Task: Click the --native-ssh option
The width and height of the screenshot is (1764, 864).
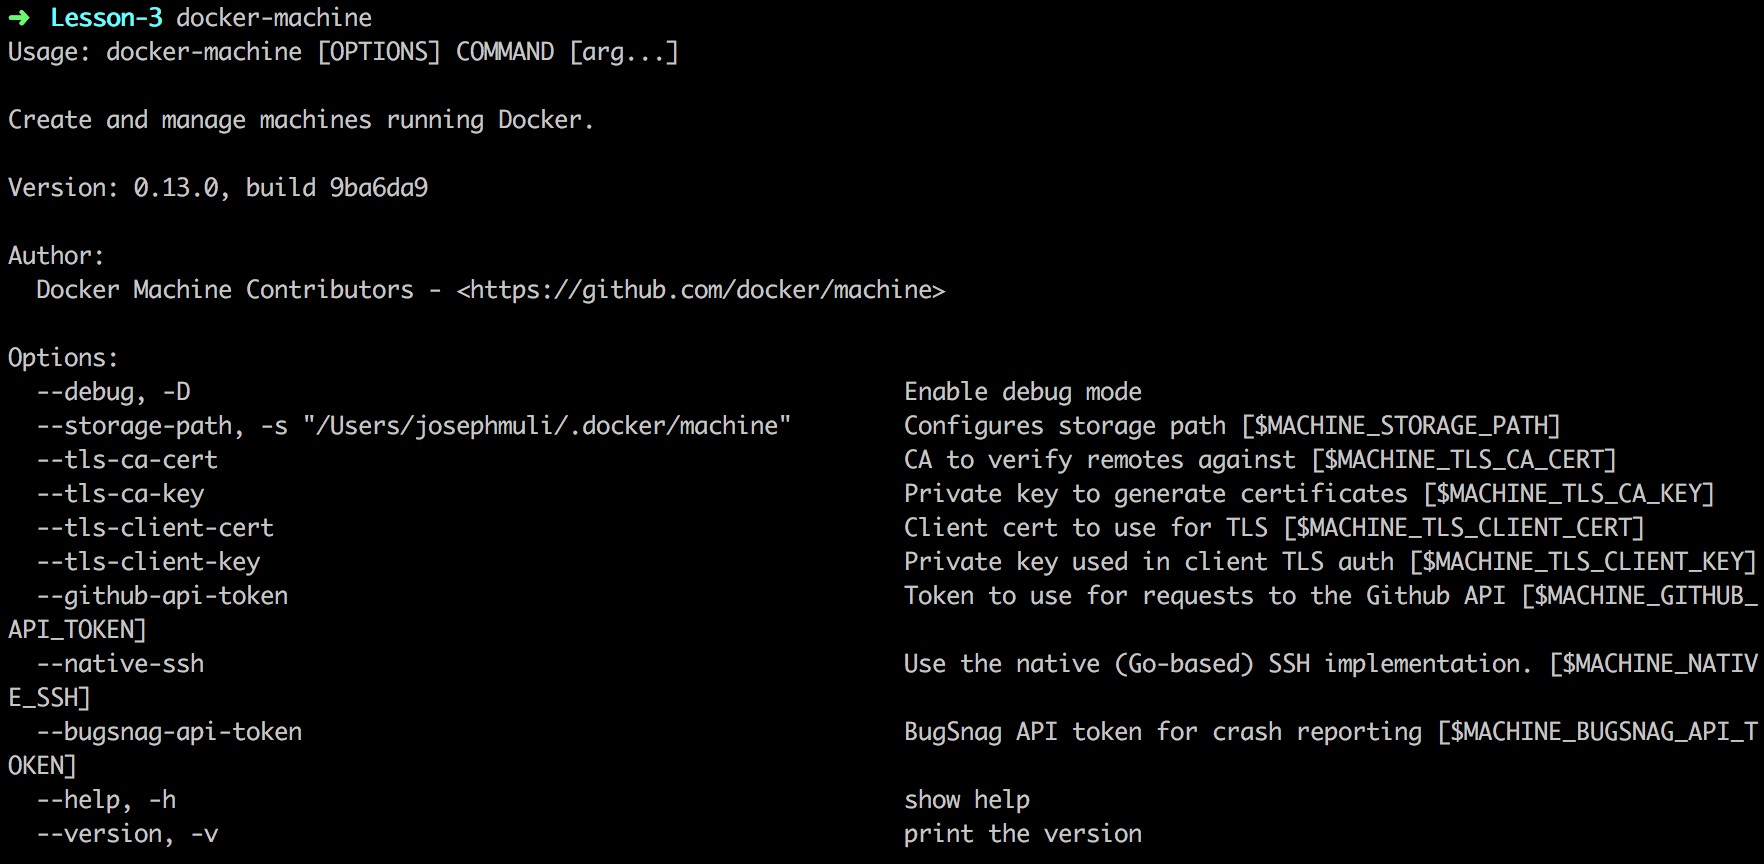Action: [x=120, y=664]
